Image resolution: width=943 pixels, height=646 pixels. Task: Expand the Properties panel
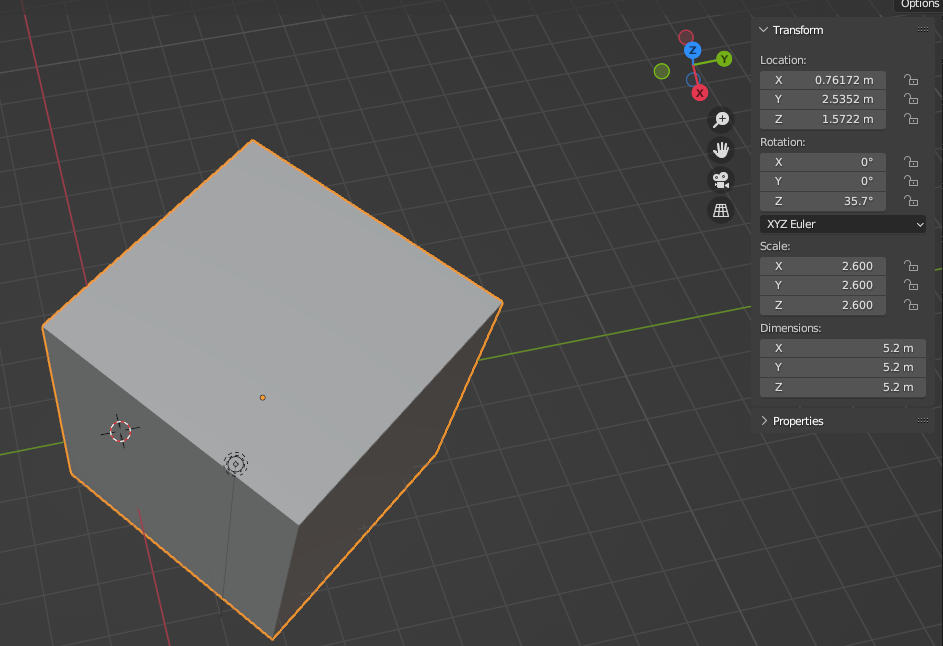(x=764, y=420)
